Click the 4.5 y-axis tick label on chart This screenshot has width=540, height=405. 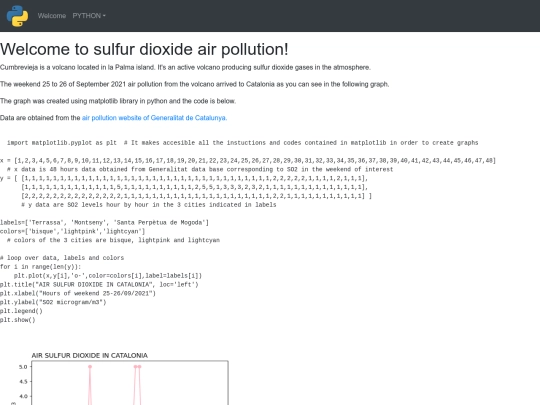tap(23, 382)
